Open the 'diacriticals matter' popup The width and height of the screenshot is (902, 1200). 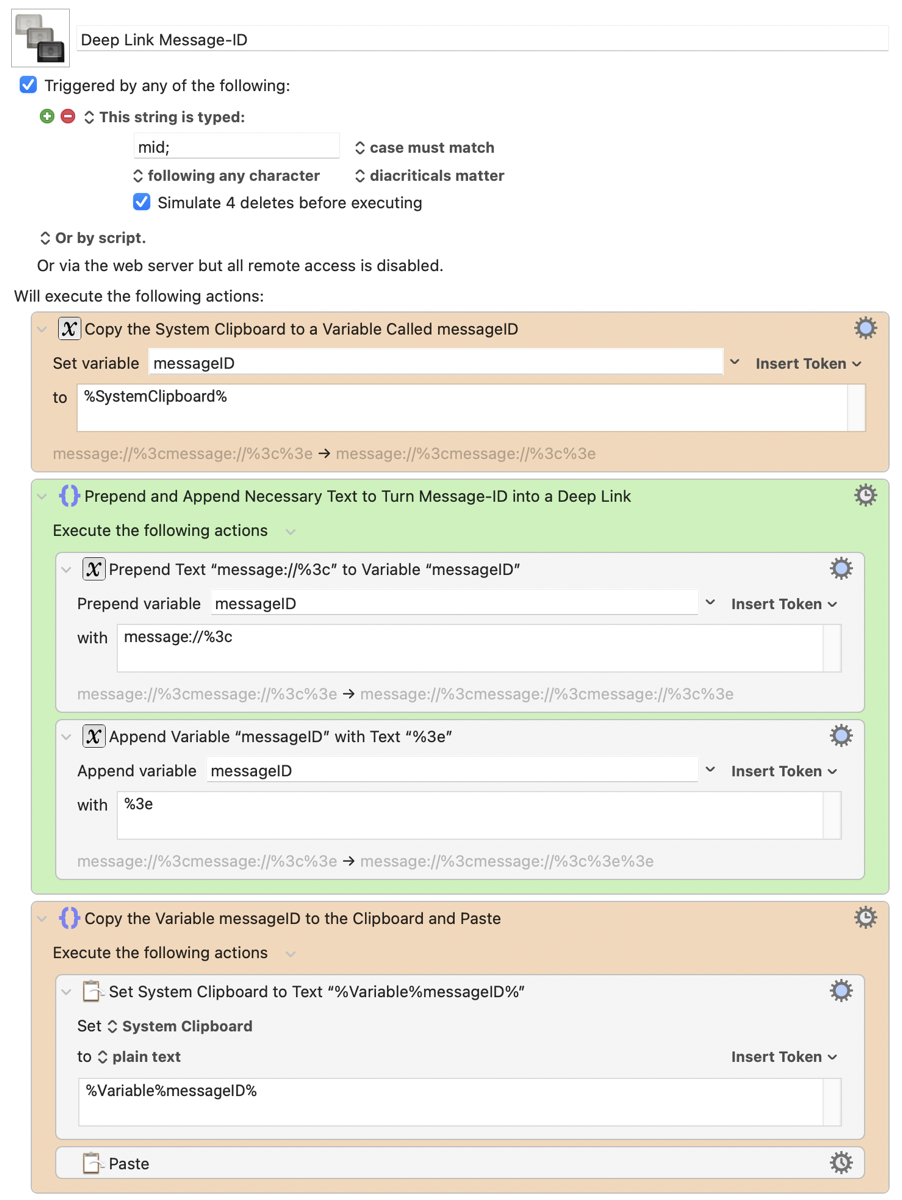click(429, 175)
